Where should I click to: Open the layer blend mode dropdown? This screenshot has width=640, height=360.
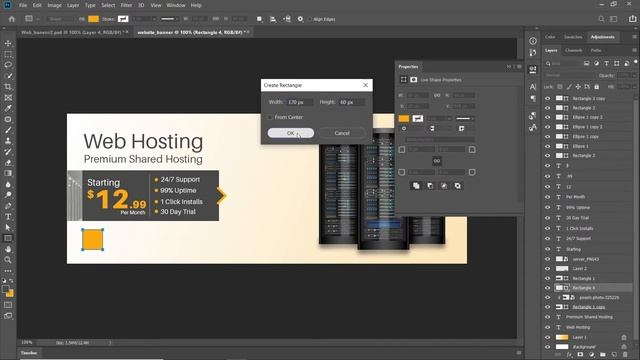(569, 76)
